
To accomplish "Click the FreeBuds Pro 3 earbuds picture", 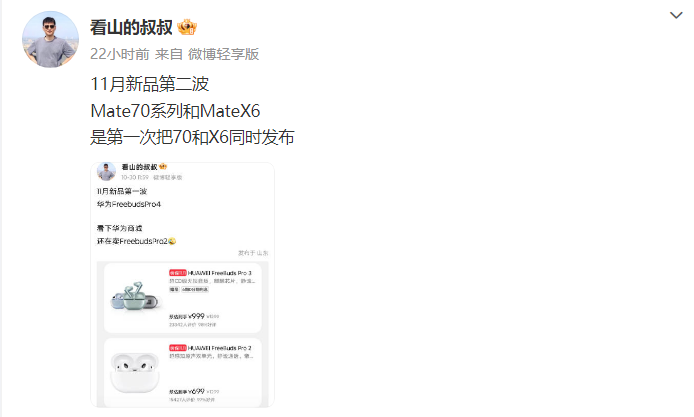I will tap(135, 295).
